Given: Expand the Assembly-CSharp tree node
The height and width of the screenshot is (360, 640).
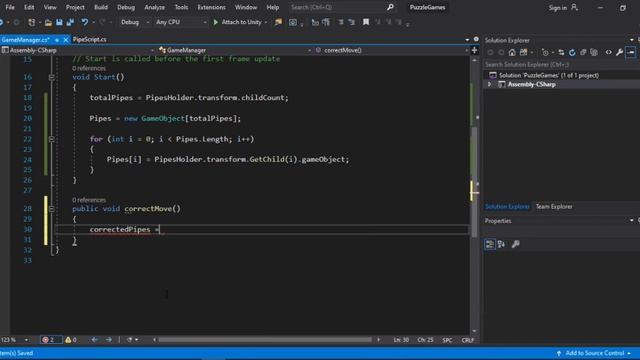Looking at the screenshot, I should point(489,84).
